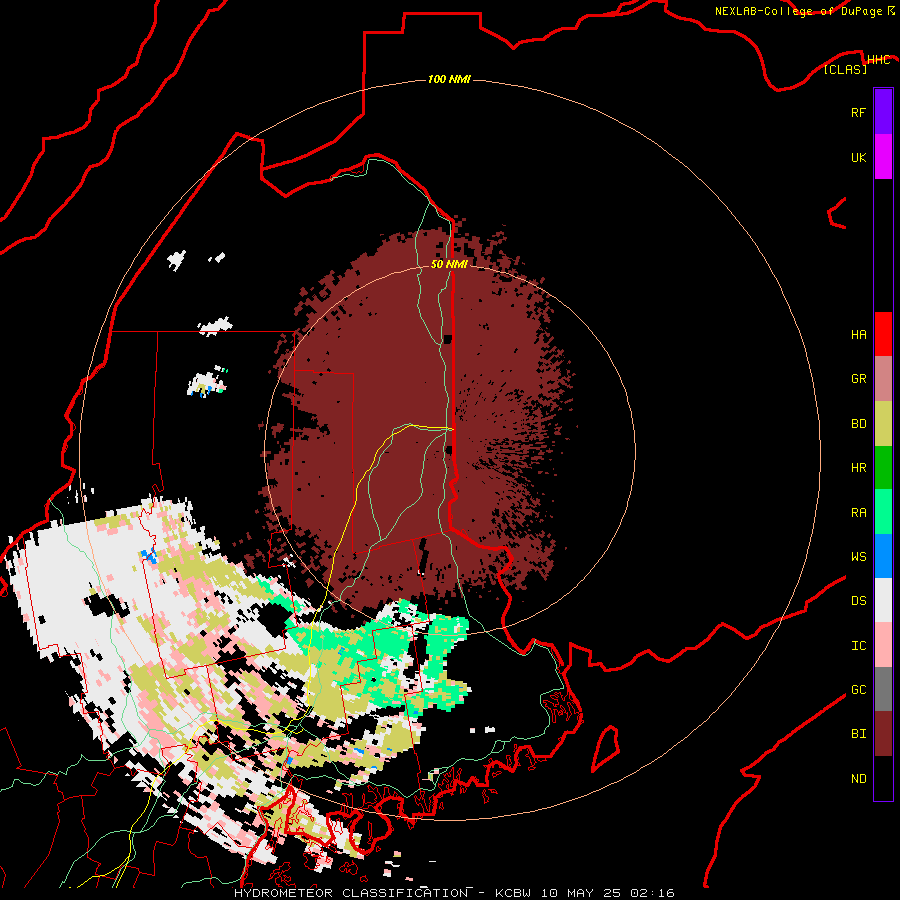
Task: Select the GR legend color block
Action: click(883, 379)
